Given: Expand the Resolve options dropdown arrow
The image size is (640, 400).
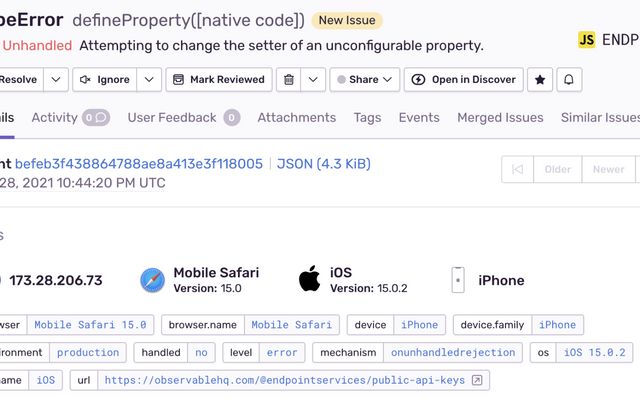Looking at the screenshot, I should (x=56, y=80).
